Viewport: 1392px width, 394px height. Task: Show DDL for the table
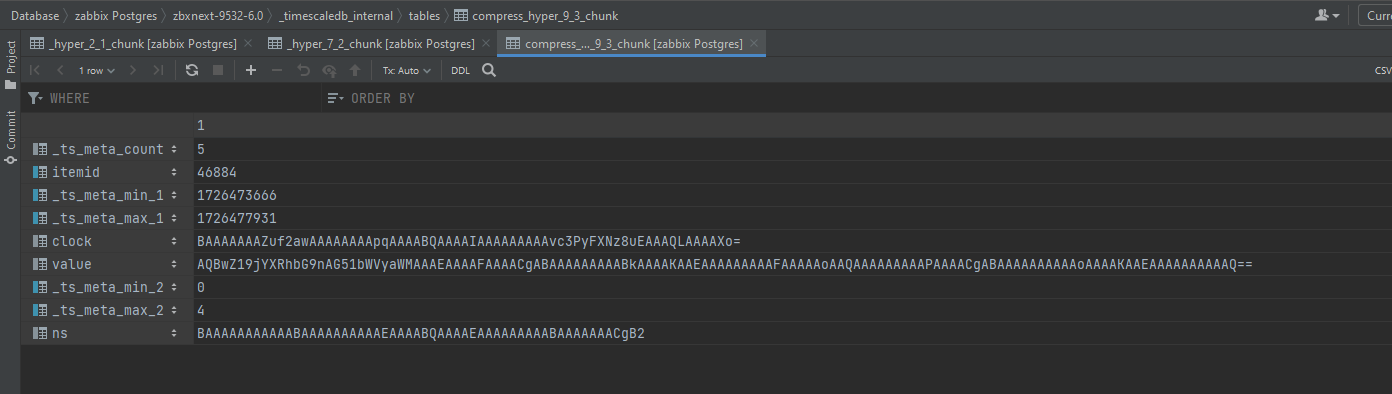coord(460,70)
